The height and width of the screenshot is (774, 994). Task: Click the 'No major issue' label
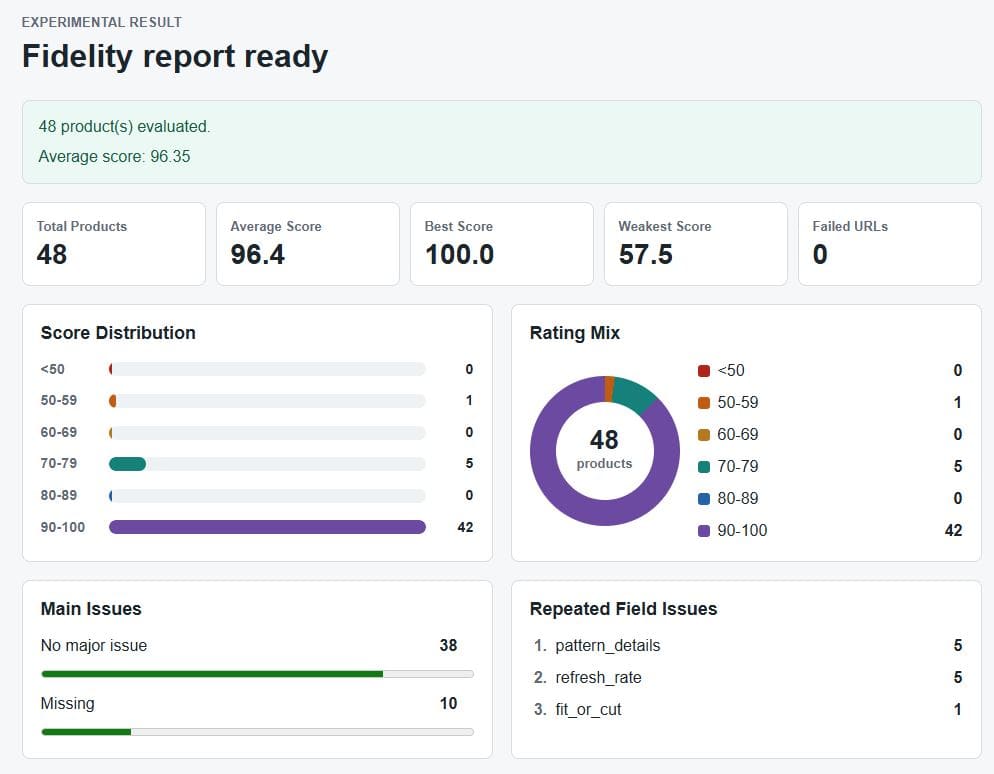(x=94, y=646)
